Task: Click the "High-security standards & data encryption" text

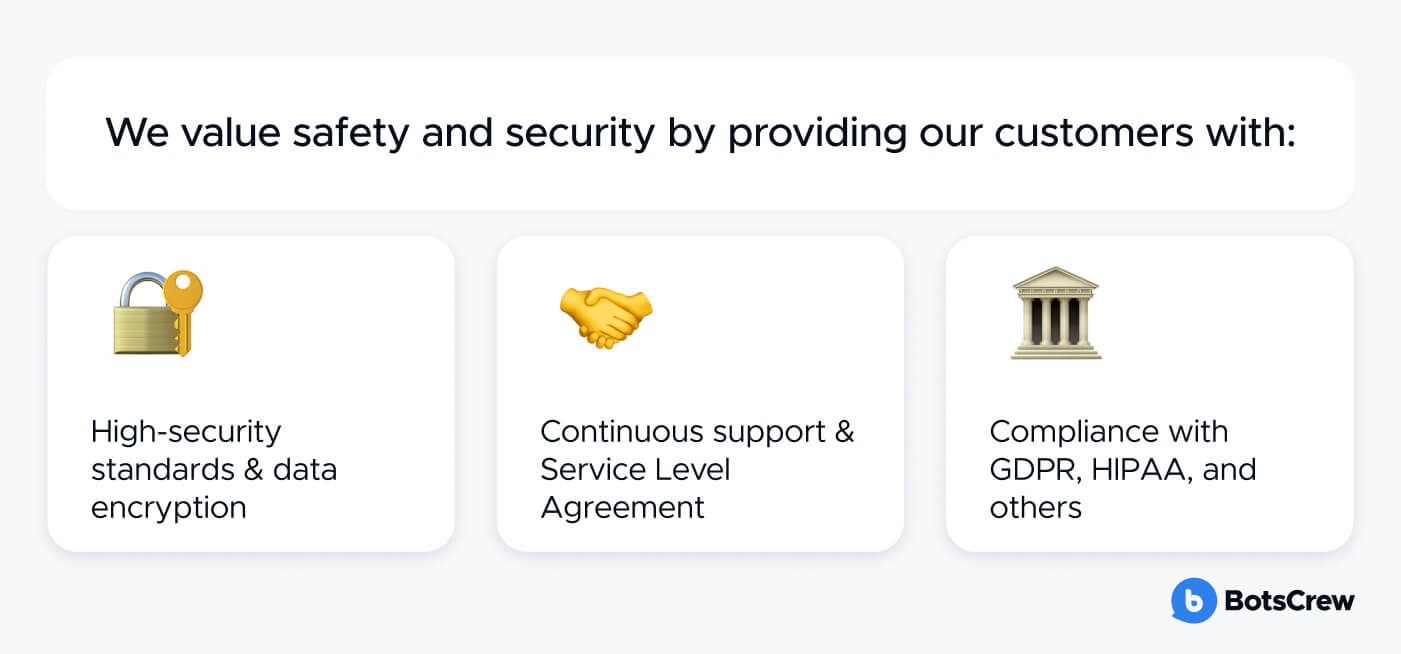Action: tap(214, 469)
